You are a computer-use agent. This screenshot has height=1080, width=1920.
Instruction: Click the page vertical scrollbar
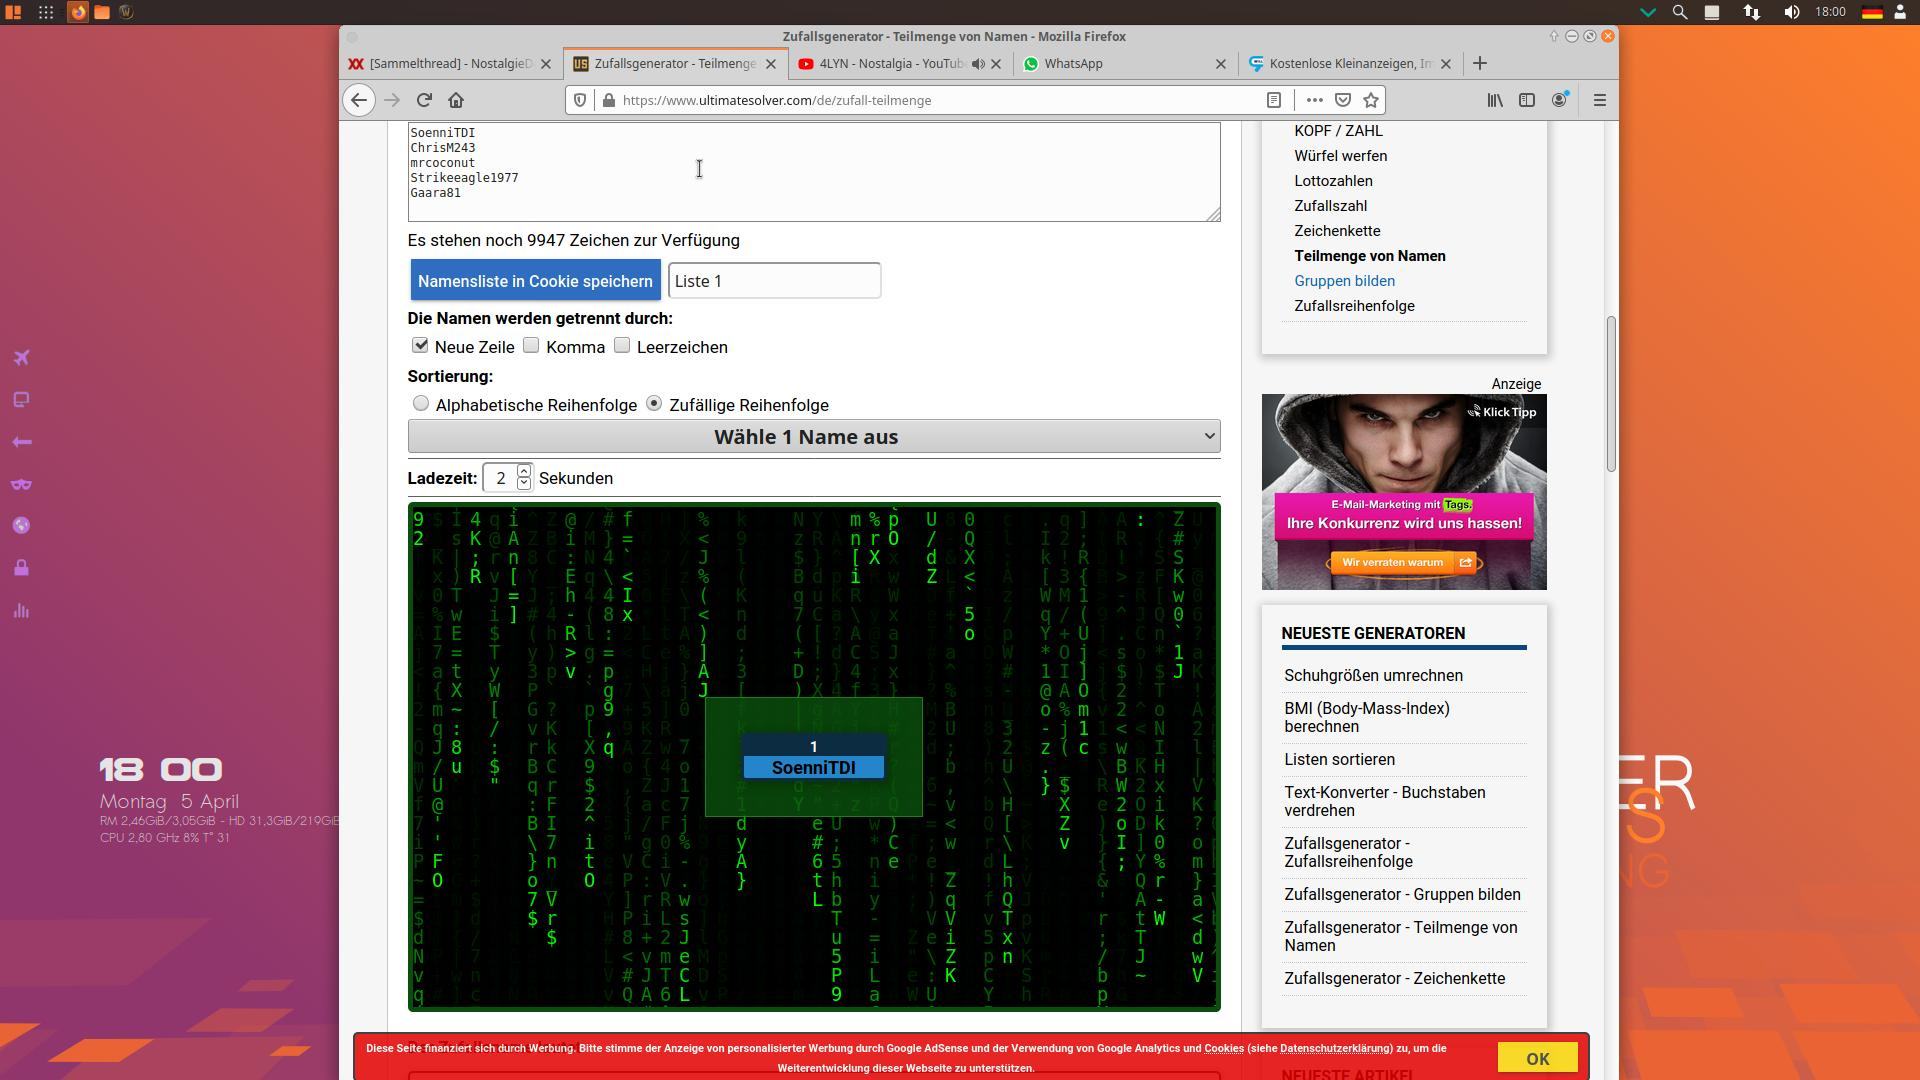(1611, 394)
